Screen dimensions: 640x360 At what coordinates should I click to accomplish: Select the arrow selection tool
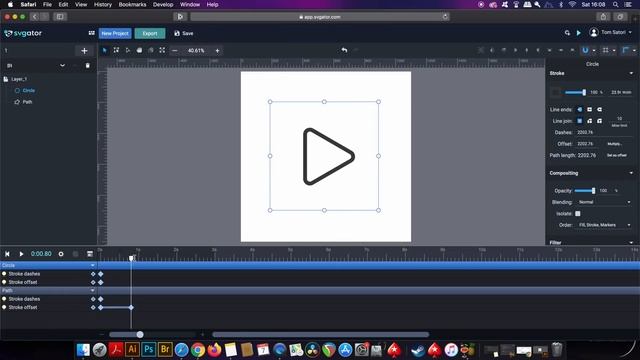coord(104,50)
